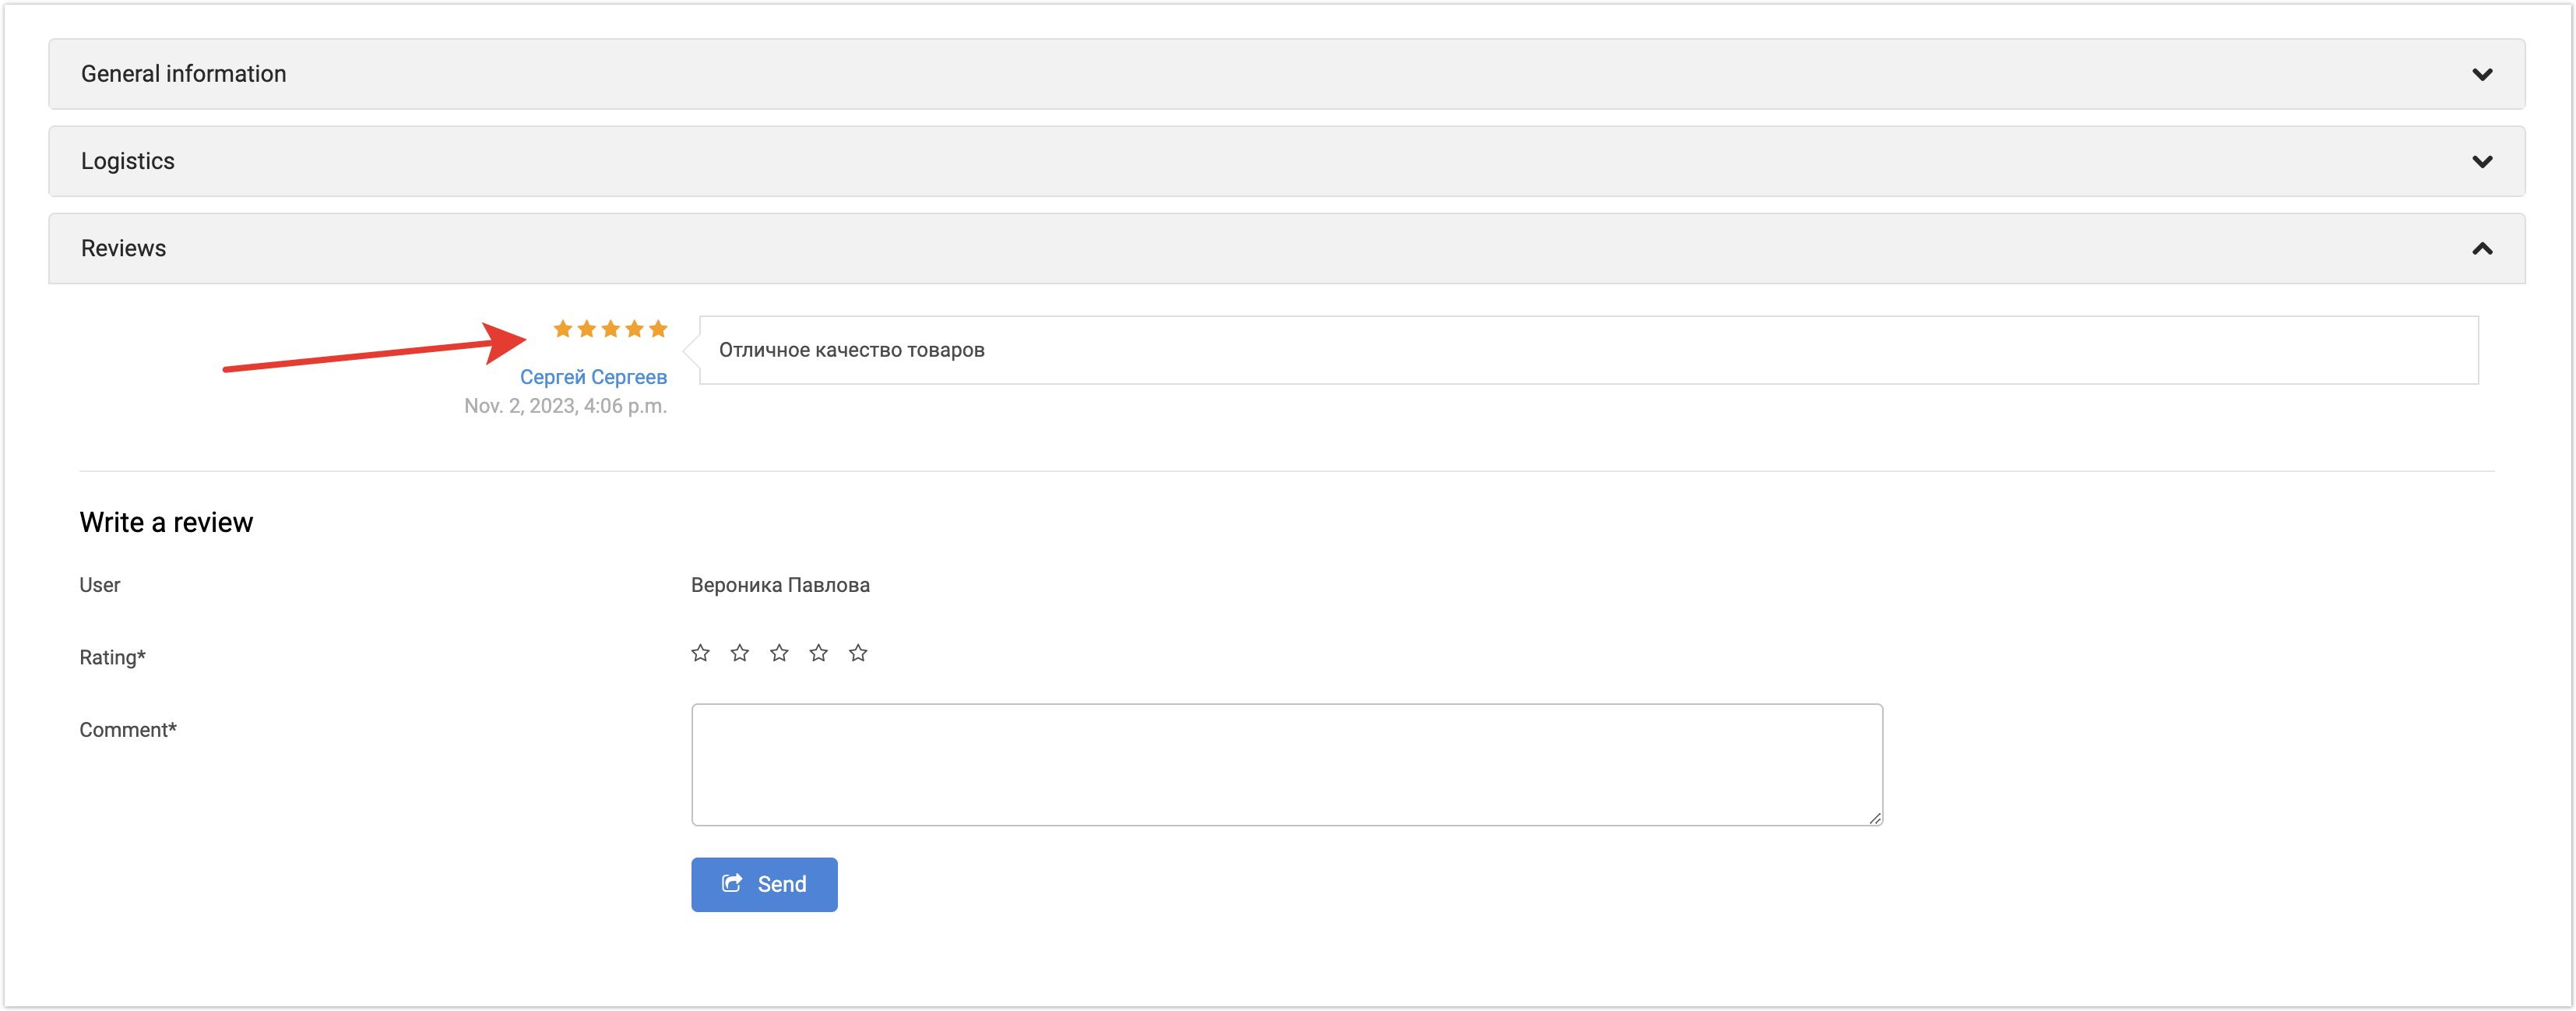This screenshot has width=2576, height=1011.
Task: Select the third rating star
Action: tap(779, 653)
